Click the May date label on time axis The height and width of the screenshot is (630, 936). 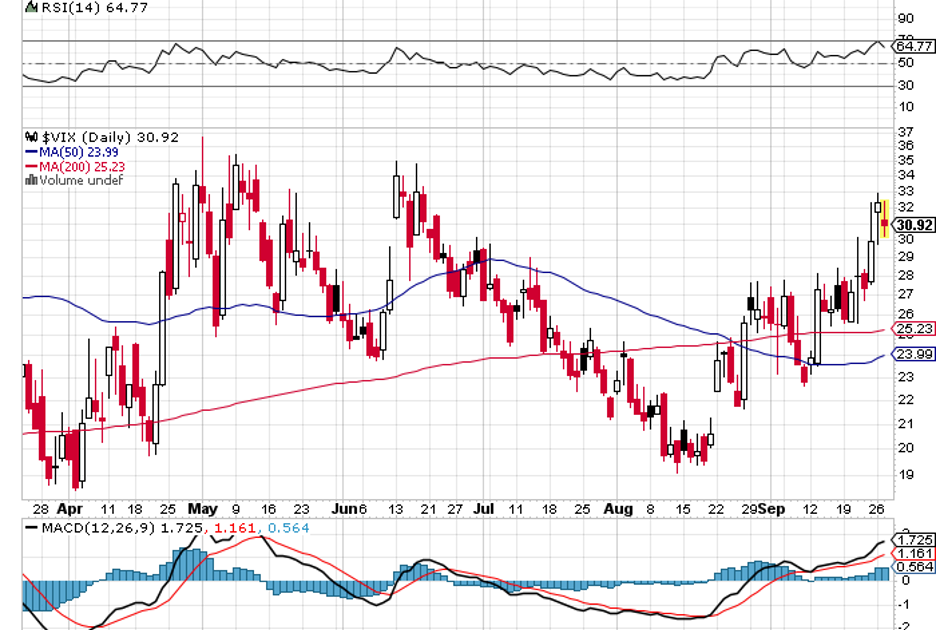pyautogui.click(x=203, y=508)
